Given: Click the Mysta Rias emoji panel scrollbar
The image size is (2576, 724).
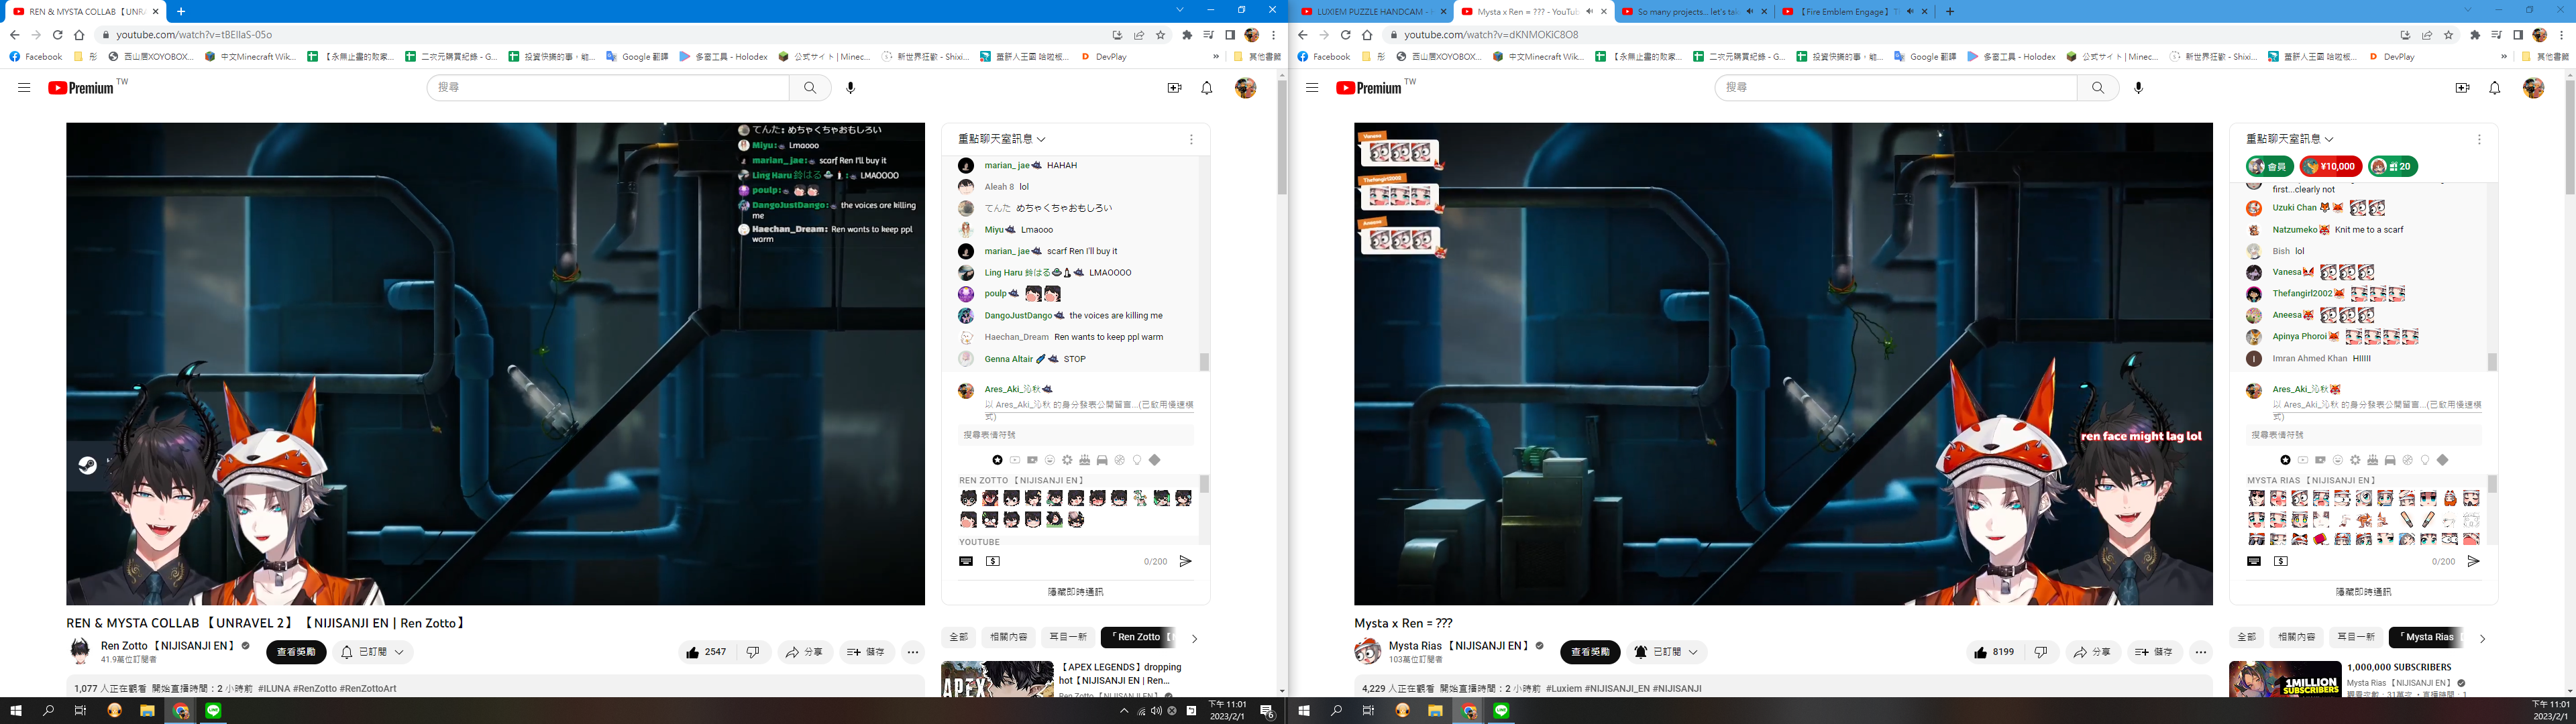Looking at the screenshot, I should (x=2492, y=484).
